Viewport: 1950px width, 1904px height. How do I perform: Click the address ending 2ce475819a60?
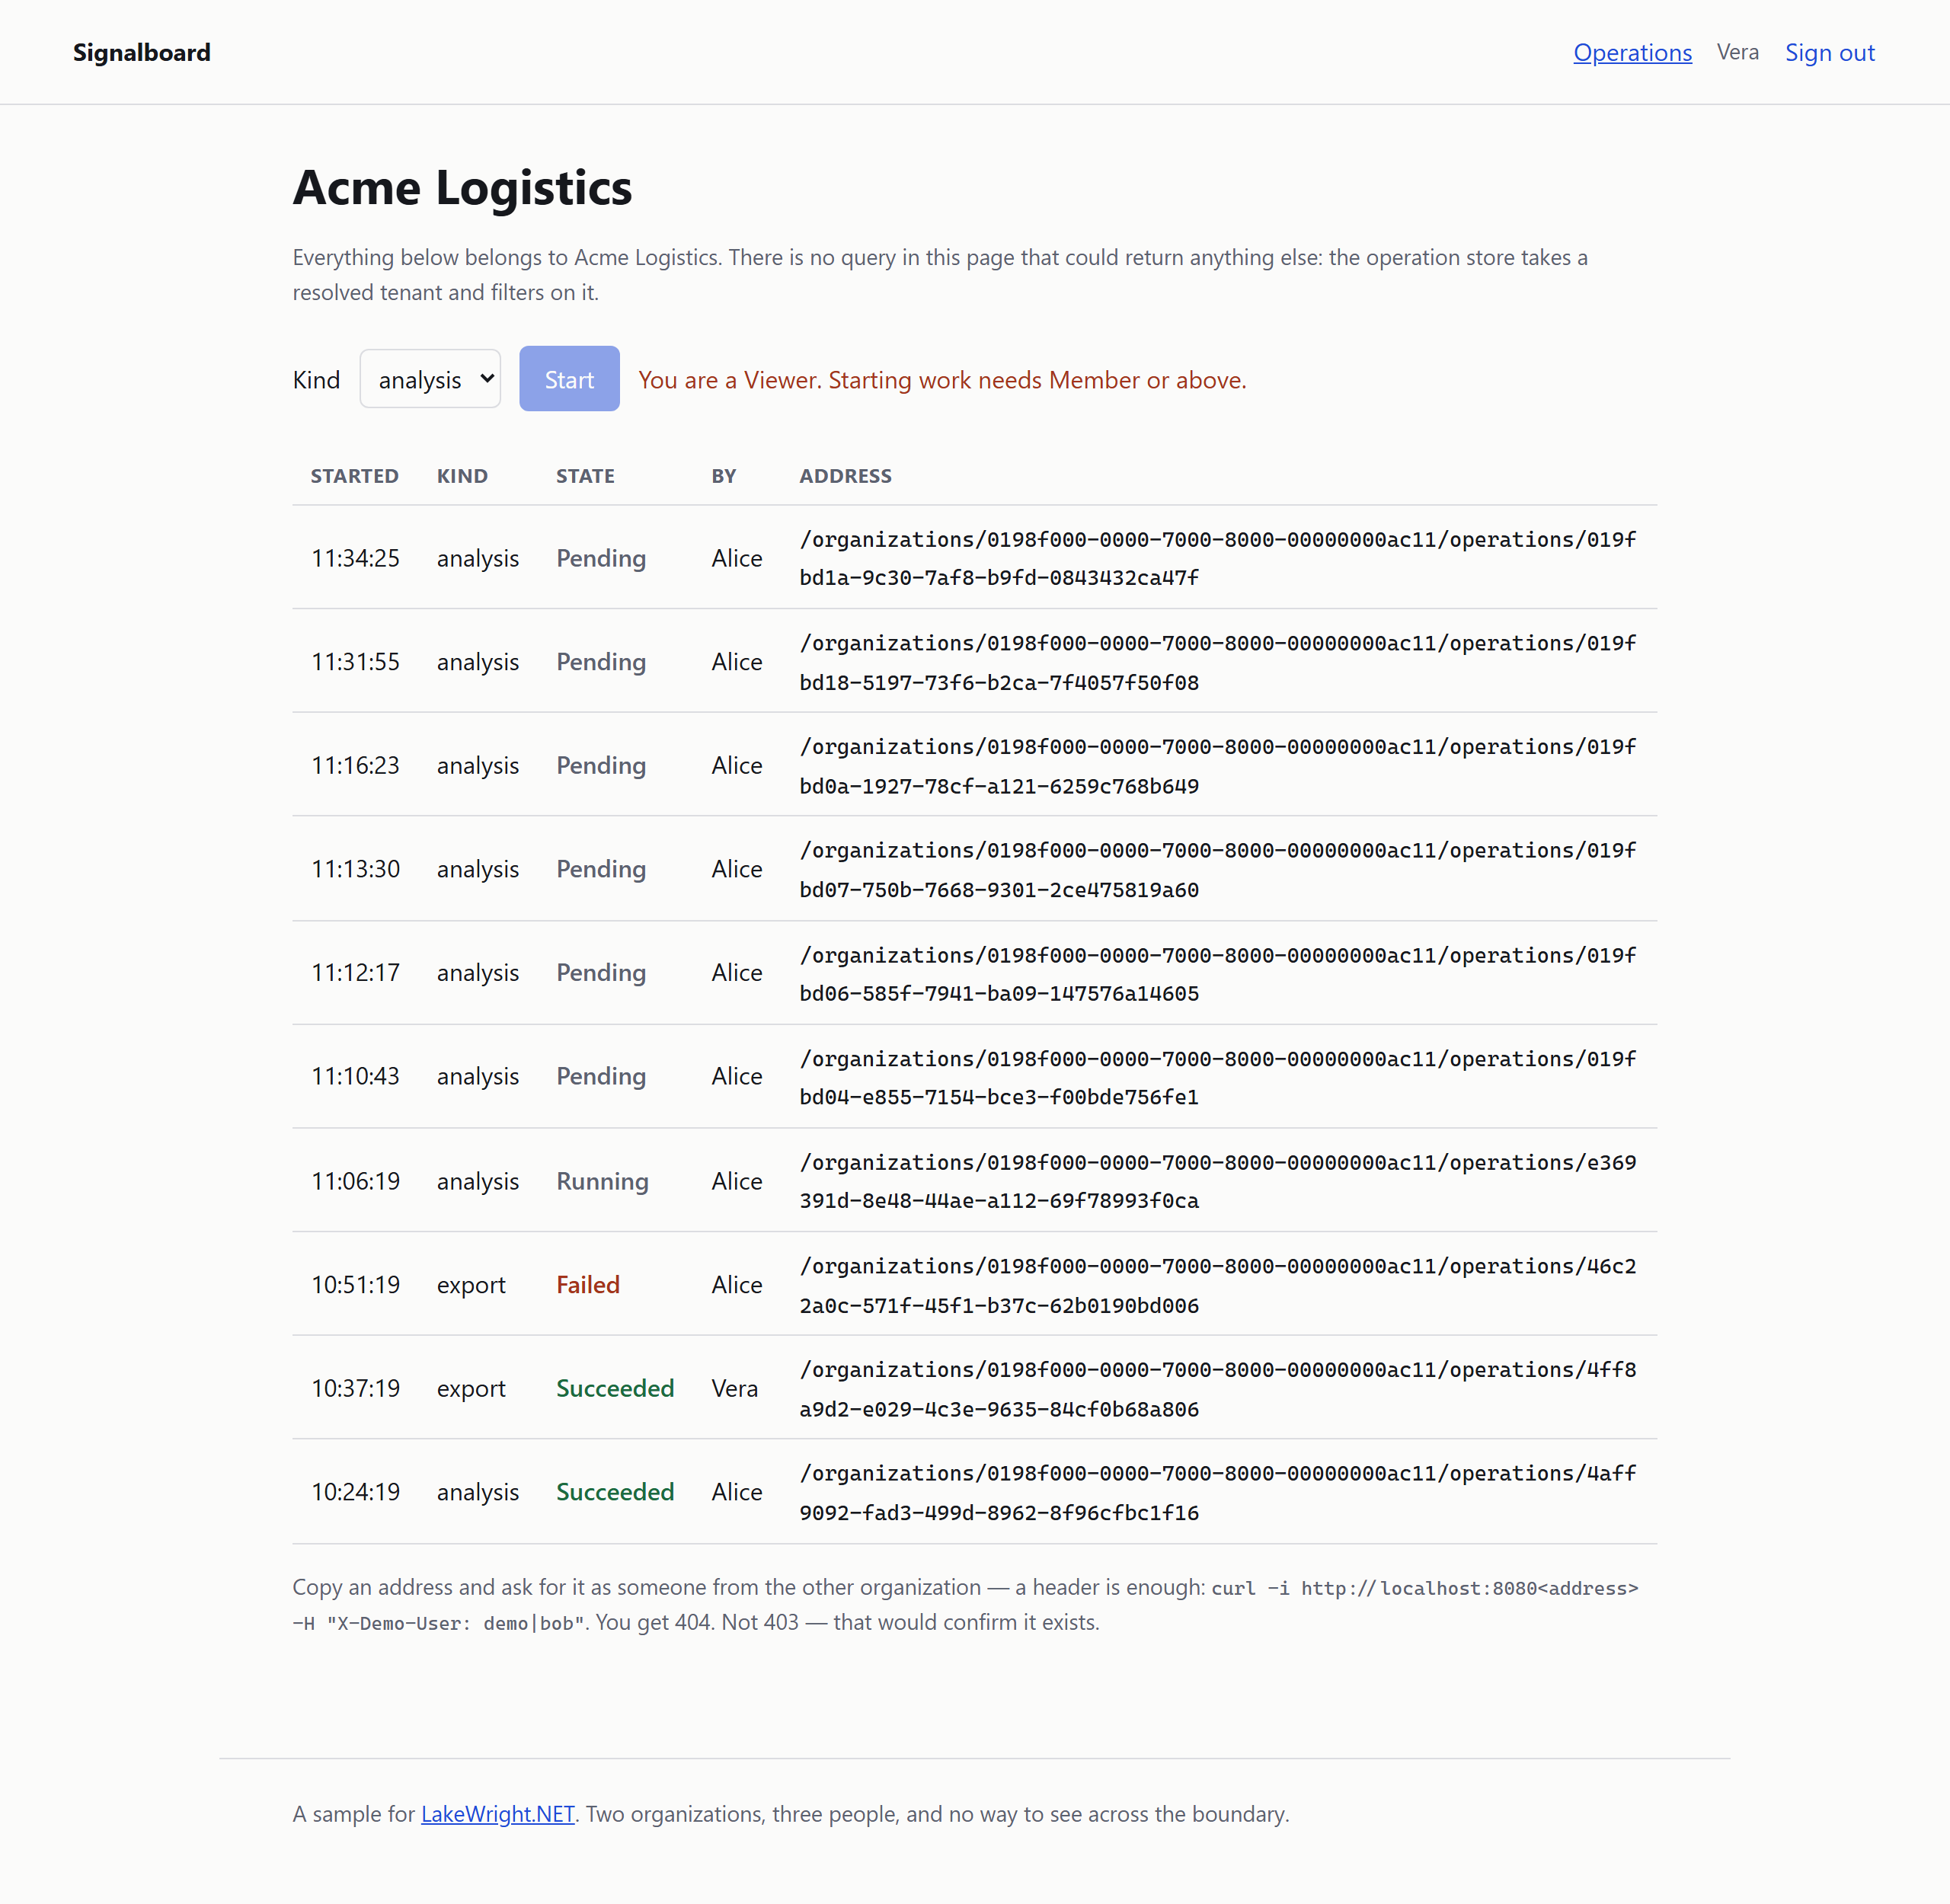pyautogui.click(x=1218, y=870)
